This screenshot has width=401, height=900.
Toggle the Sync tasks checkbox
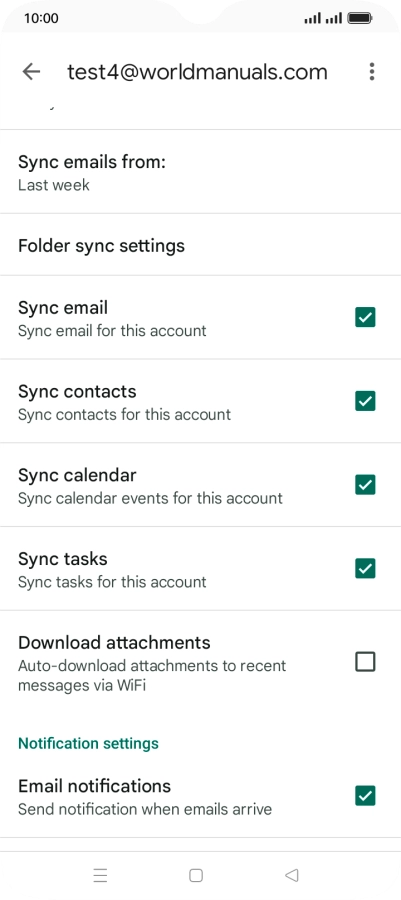(365, 568)
